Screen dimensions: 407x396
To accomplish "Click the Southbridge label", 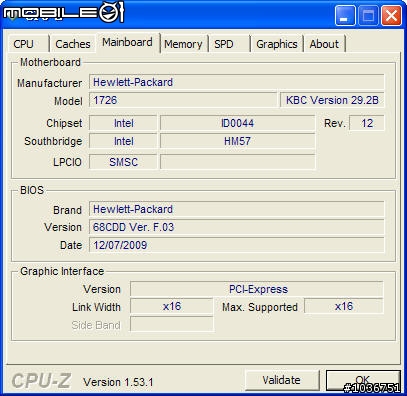I will pyautogui.click(x=53, y=141).
